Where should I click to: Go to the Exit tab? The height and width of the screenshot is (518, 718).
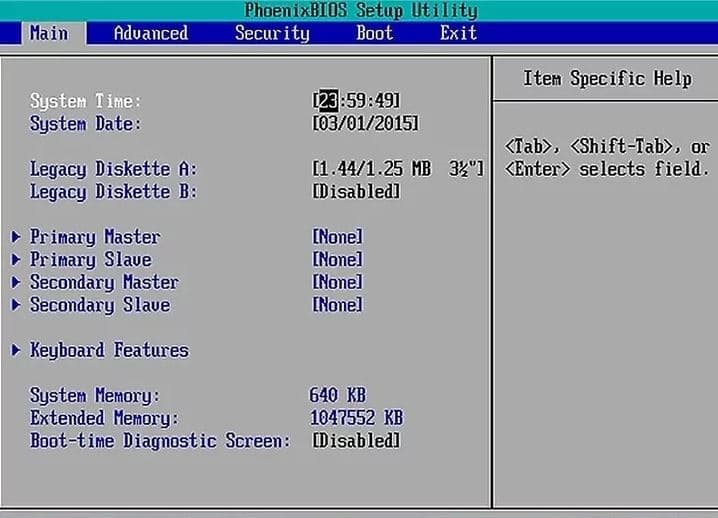pyautogui.click(x=458, y=33)
